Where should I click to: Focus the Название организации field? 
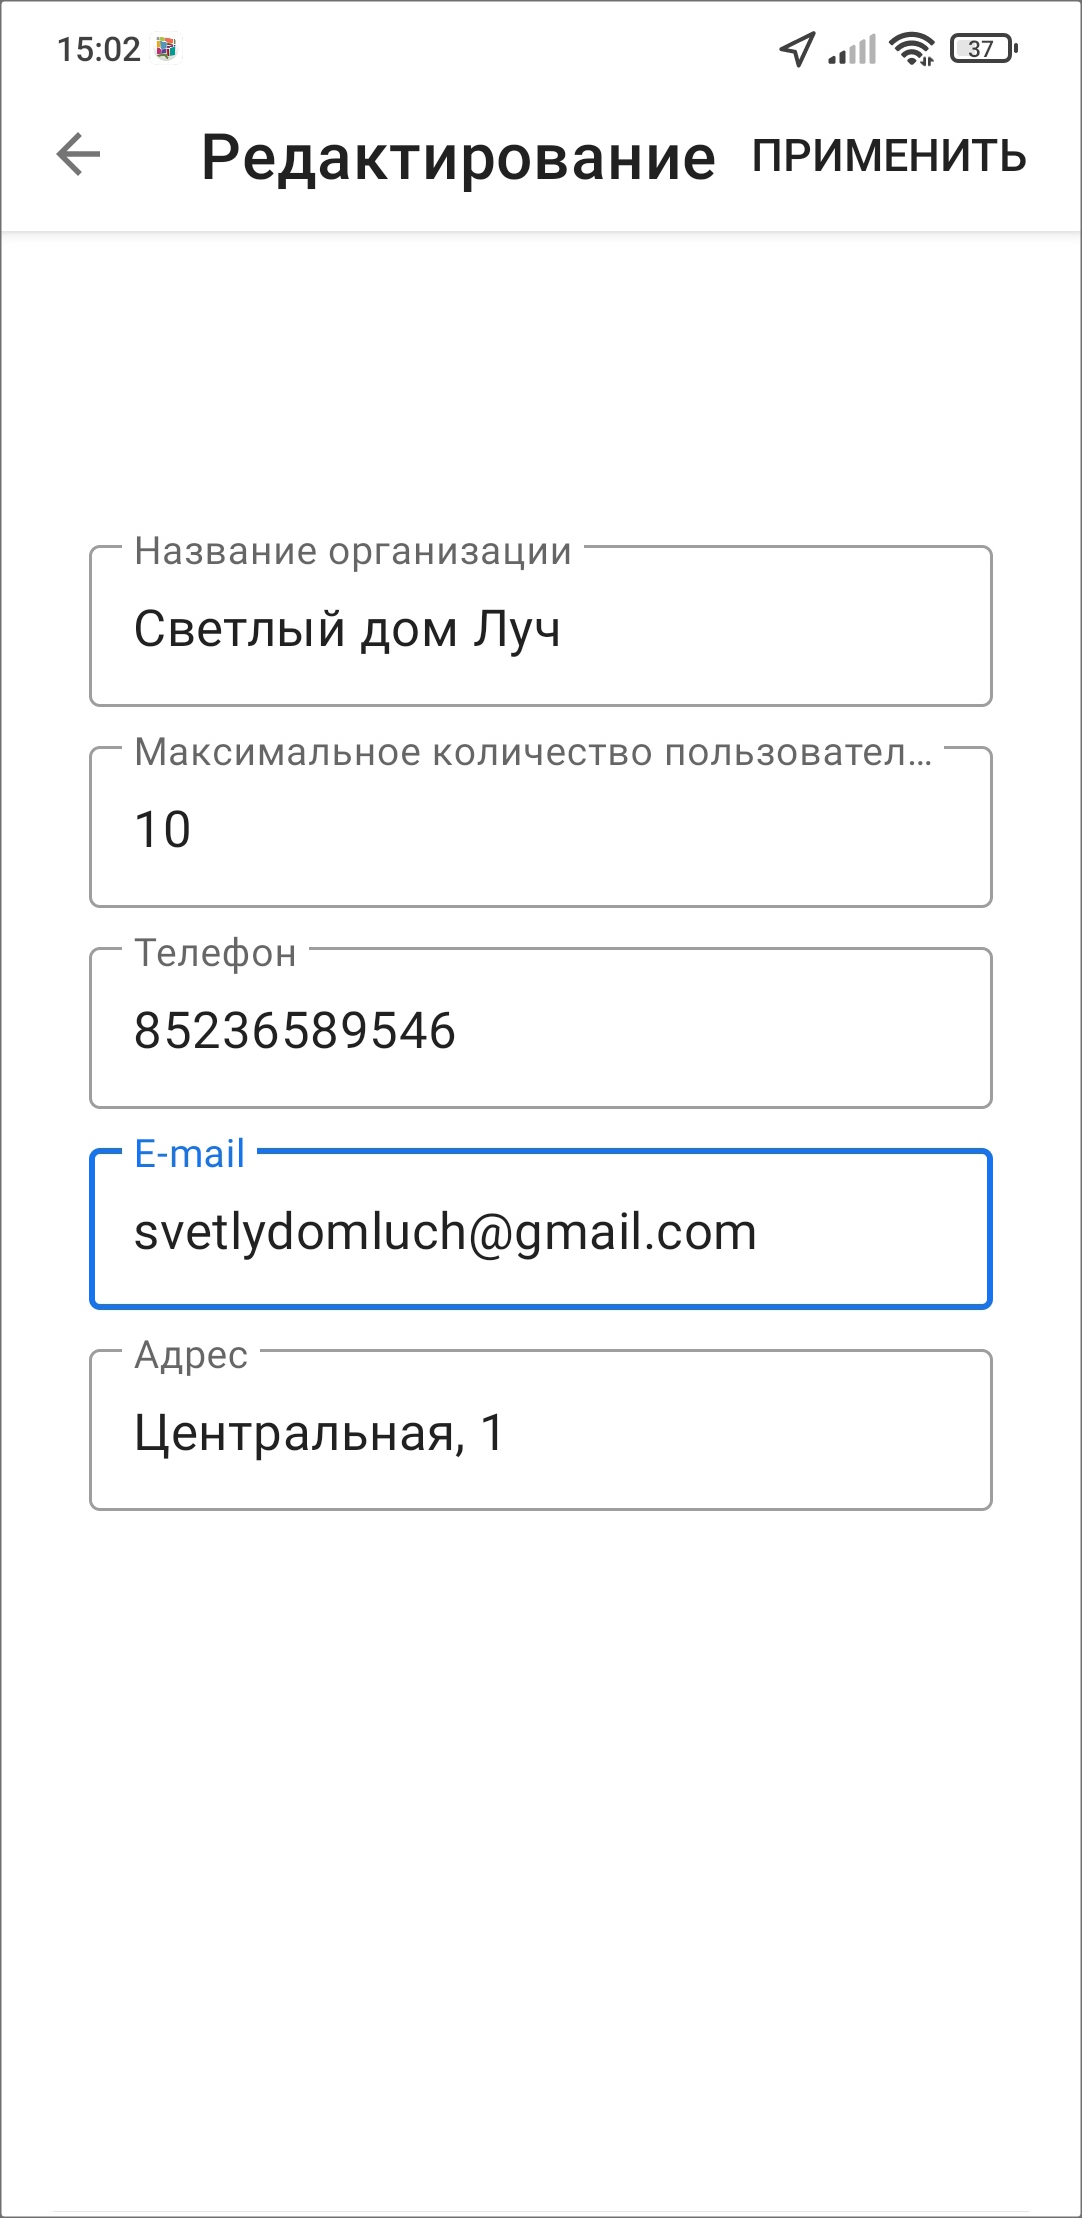tap(540, 630)
